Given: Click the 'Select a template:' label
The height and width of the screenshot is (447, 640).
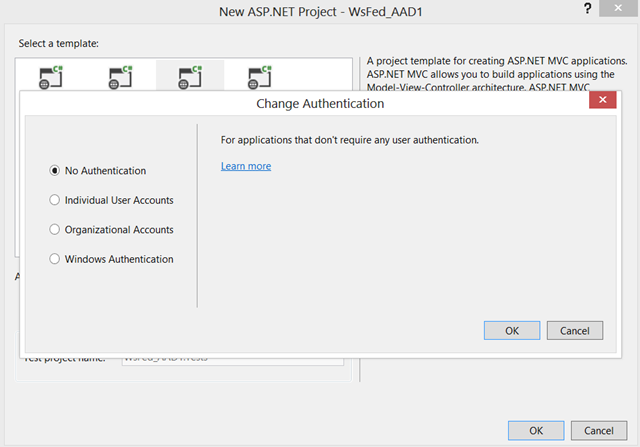Looking at the screenshot, I should coord(58,43).
